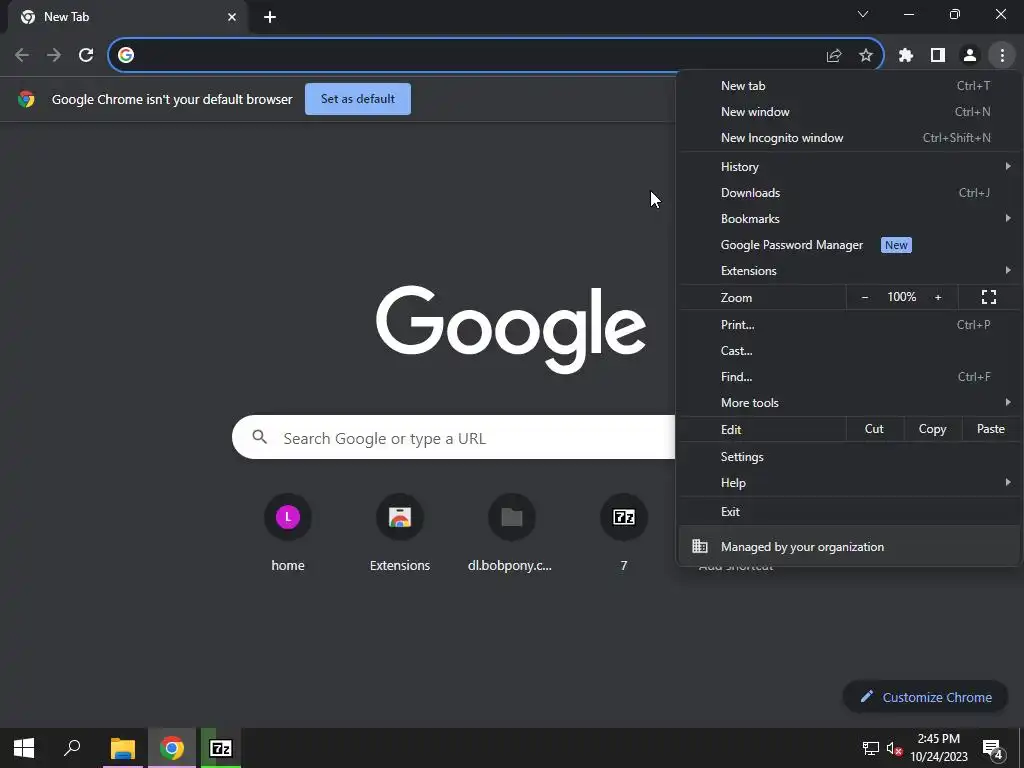This screenshot has height=768, width=1024.
Task: Expand the More tools submenu
Action: (849, 402)
